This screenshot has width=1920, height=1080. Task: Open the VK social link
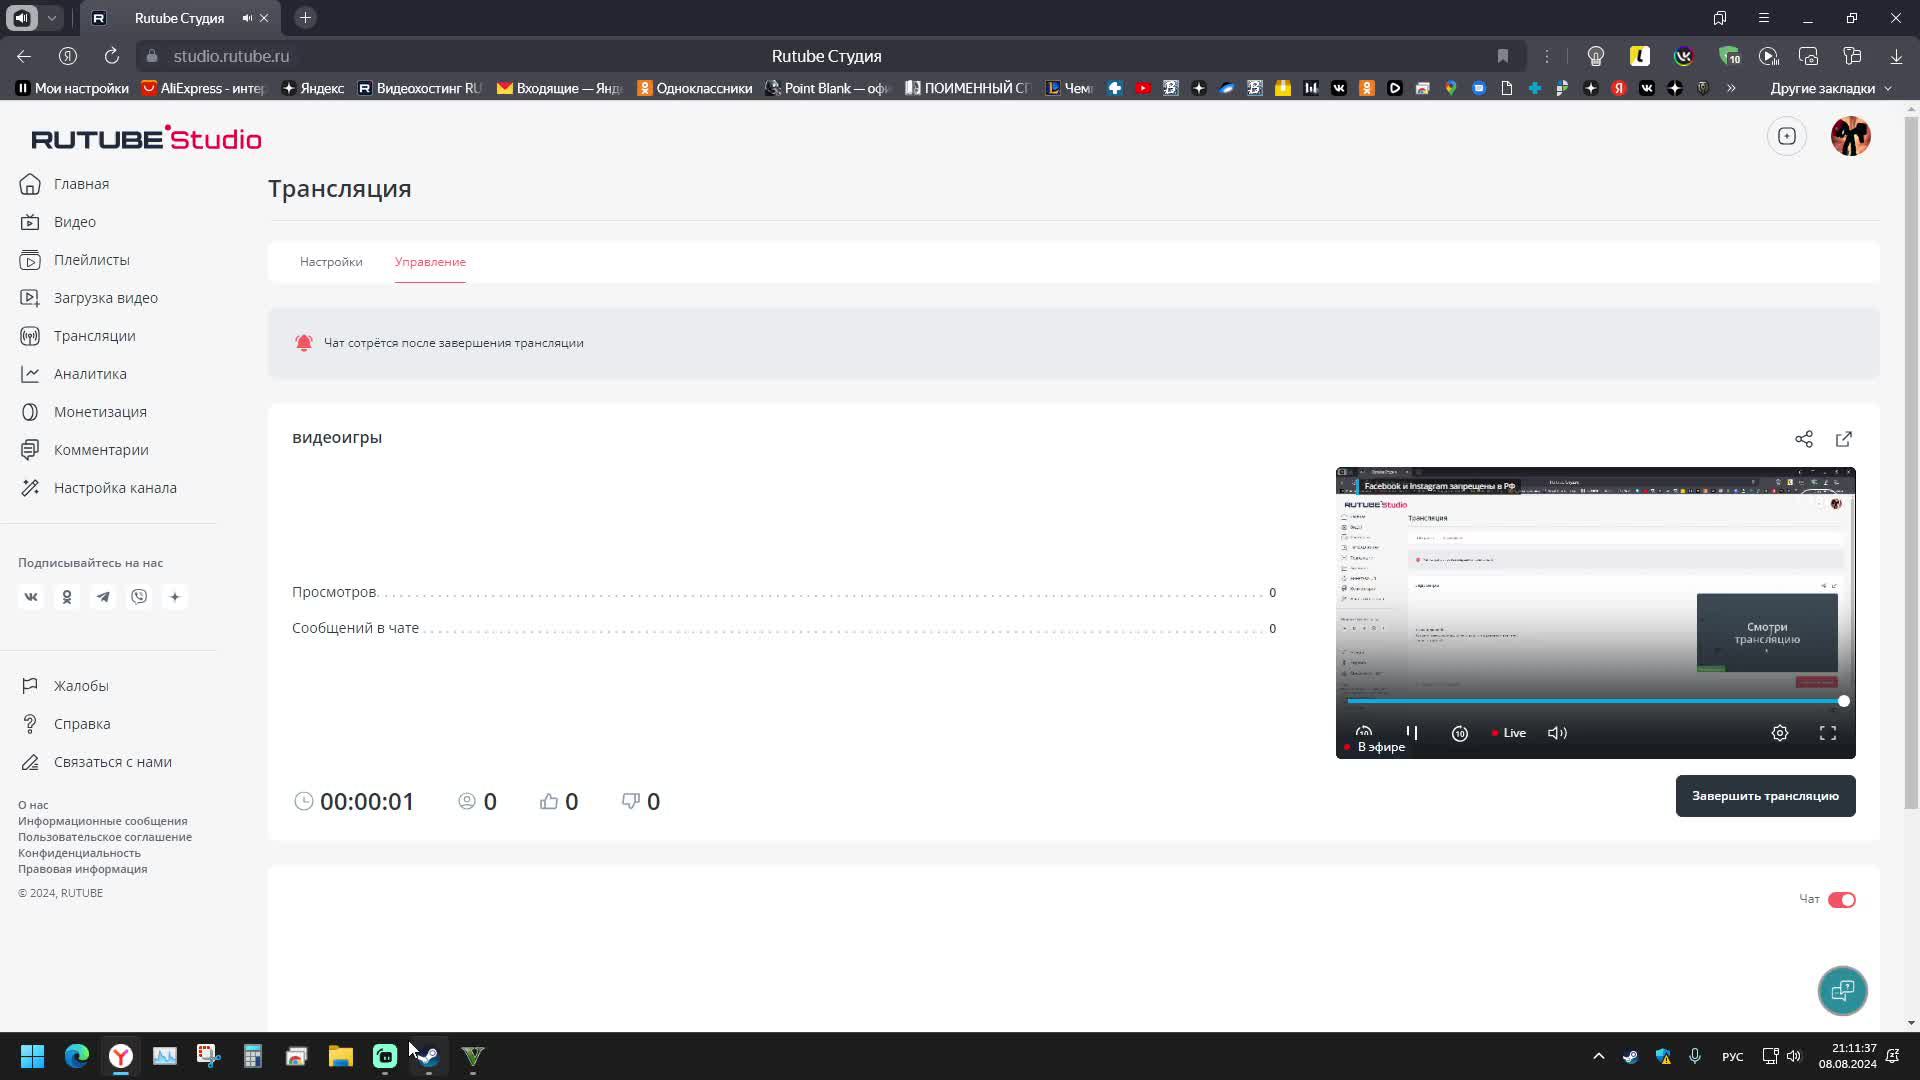click(x=31, y=597)
